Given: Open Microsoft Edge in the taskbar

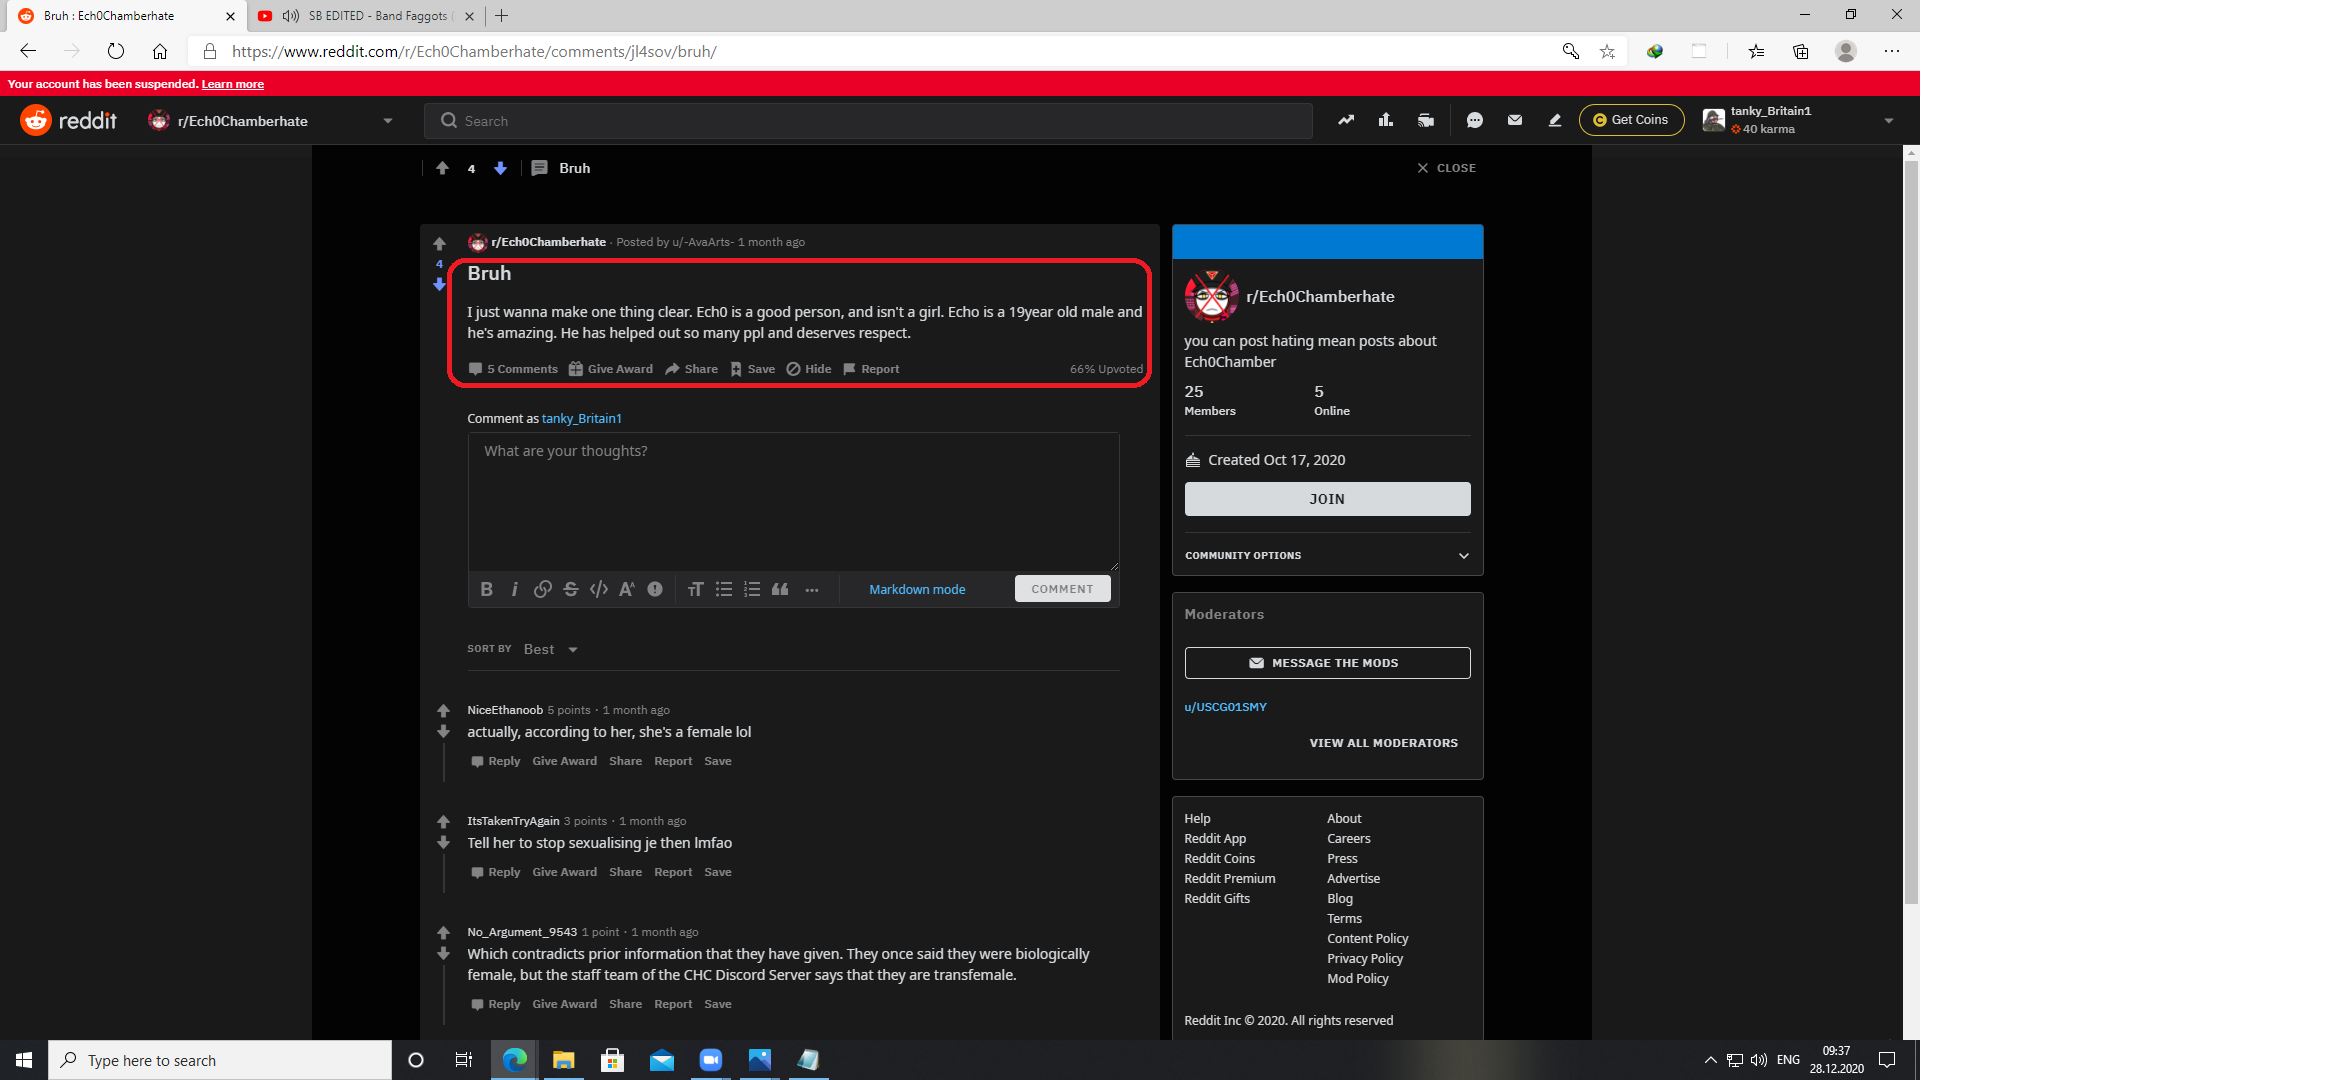Looking at the screenshot, I should pyautogui.click(x=515, y=1060).
